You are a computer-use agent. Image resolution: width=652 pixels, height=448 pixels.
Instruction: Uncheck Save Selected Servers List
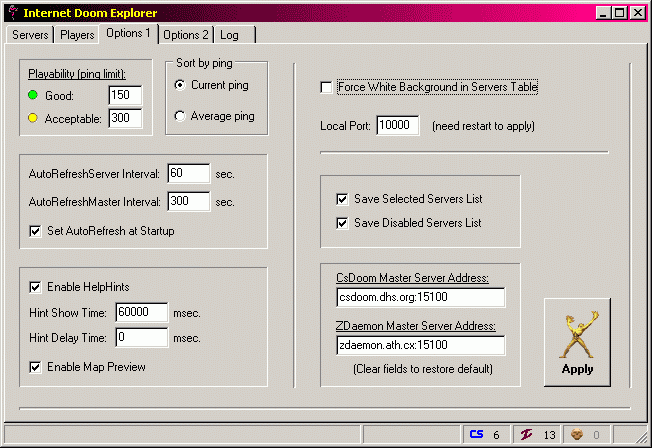(342, 199)
